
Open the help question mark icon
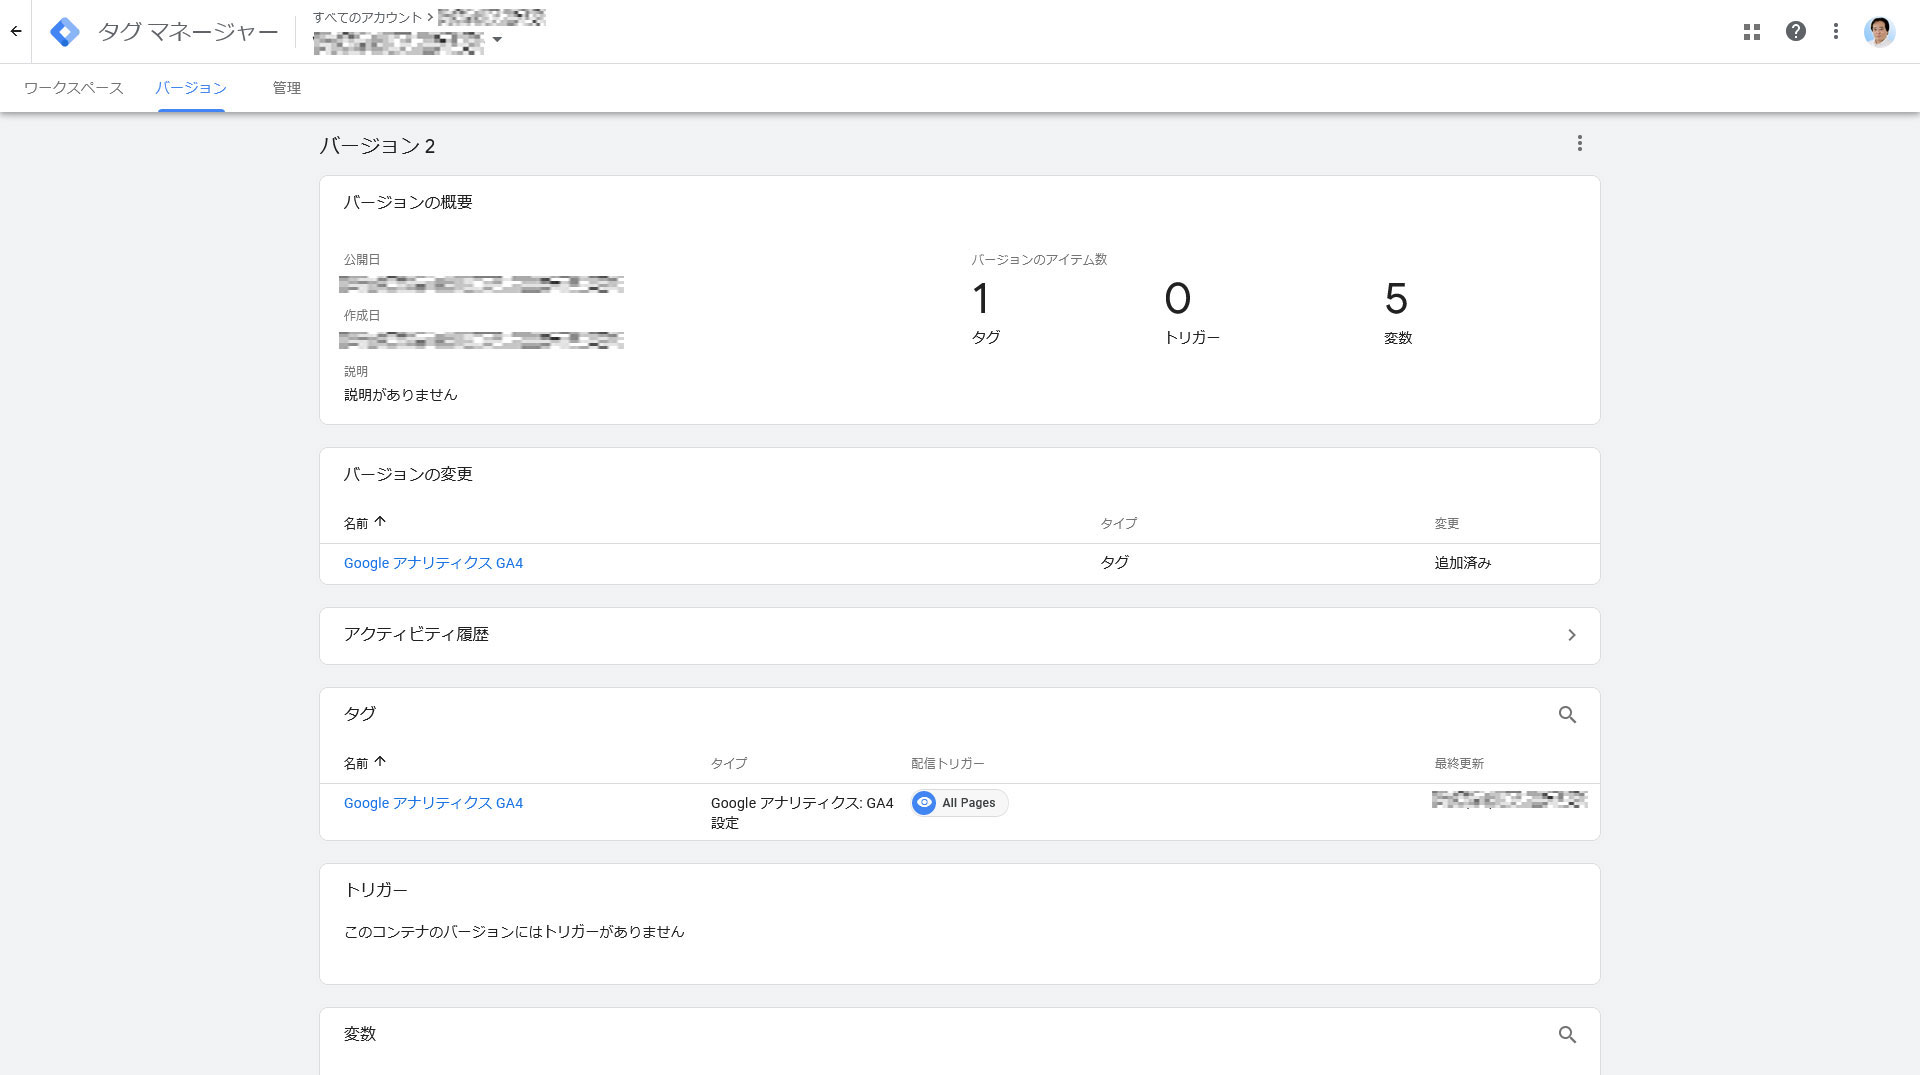click(x=1796, y=31)
